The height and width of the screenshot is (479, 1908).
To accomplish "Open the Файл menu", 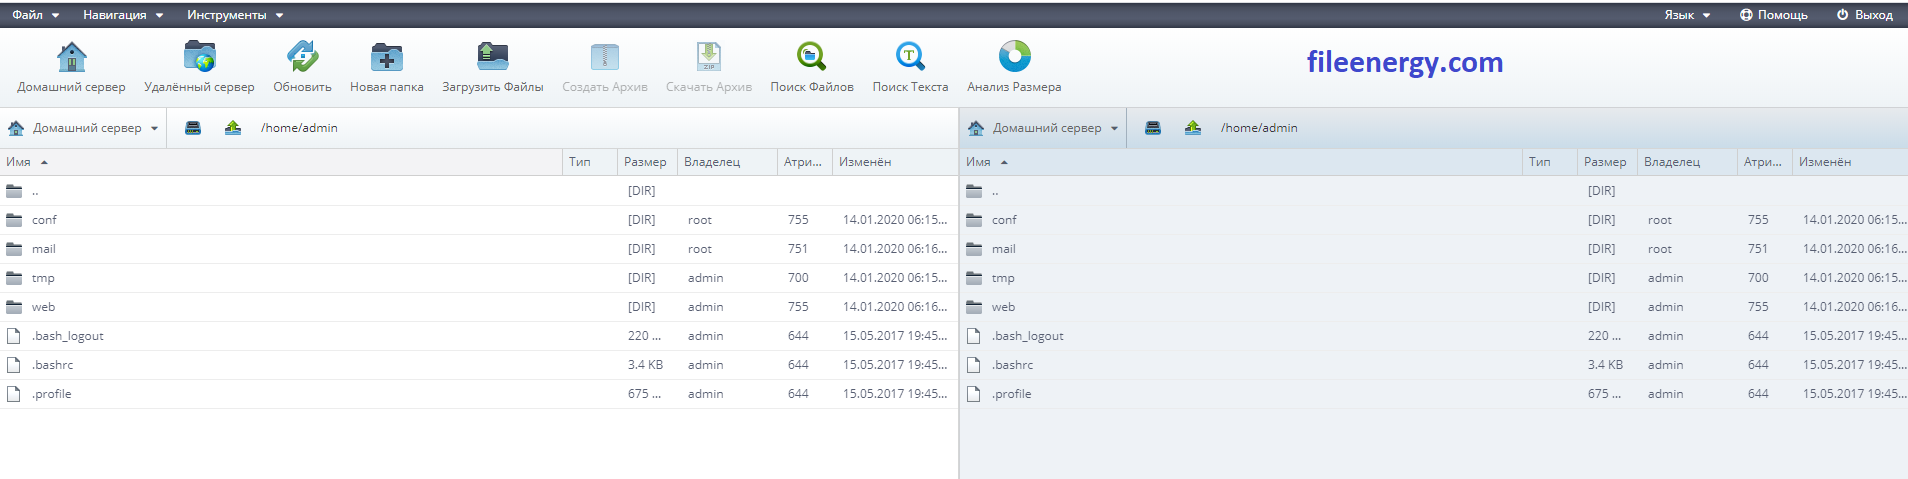I will (36, 15).
